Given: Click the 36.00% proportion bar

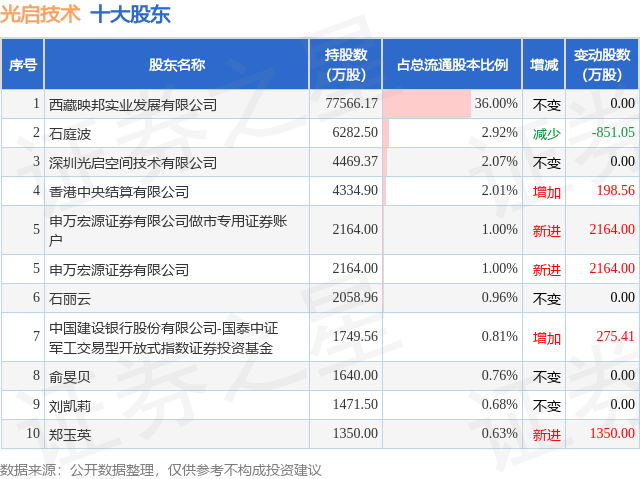Looking at the screenshot, I should click(x=427, y=104).
